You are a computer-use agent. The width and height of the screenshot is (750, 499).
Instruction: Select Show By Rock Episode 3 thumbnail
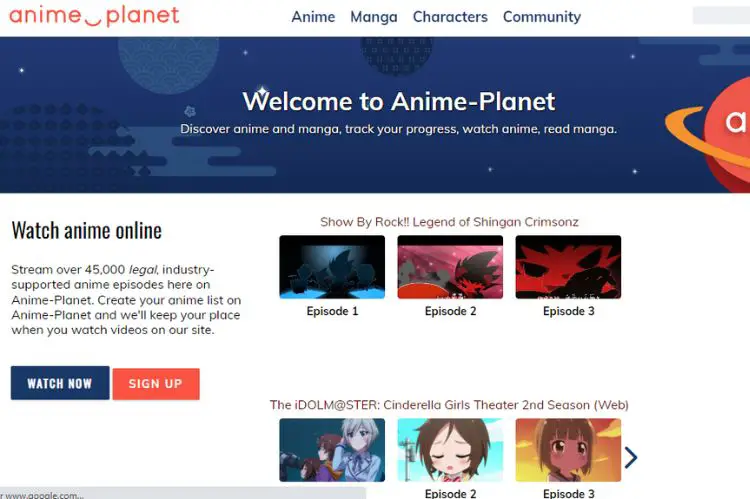coord(568,267)
